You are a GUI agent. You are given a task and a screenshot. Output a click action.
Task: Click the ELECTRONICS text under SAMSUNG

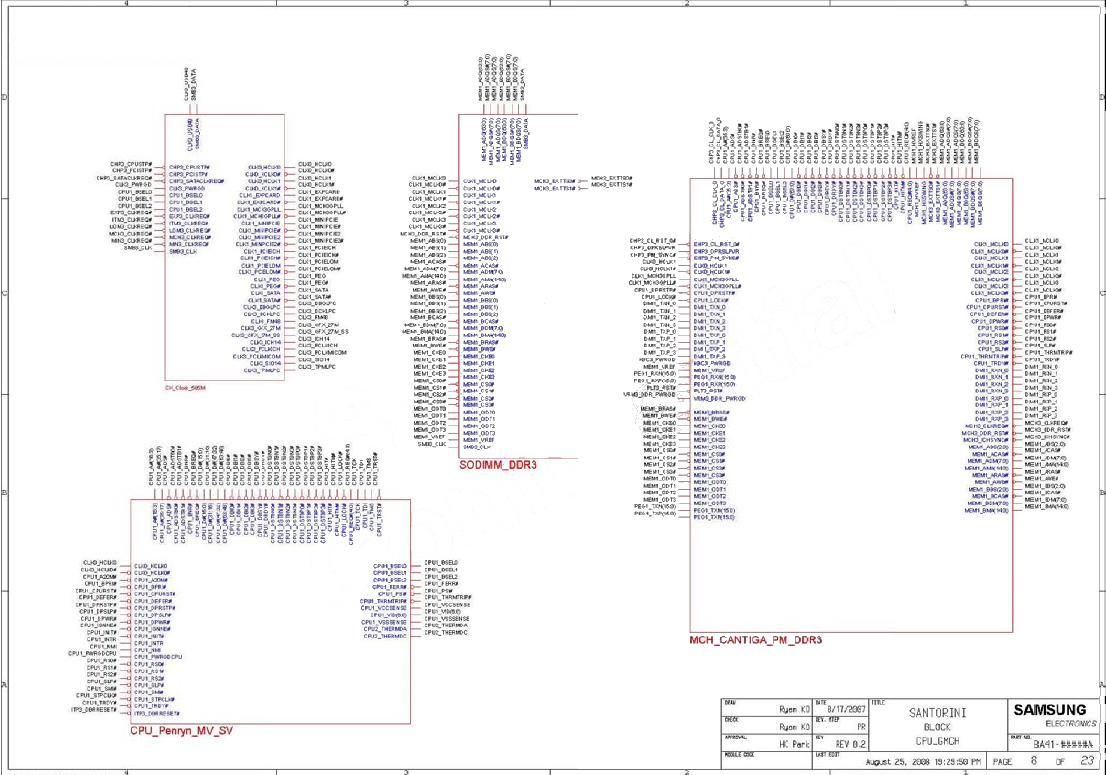click(x=1071, y=724)
